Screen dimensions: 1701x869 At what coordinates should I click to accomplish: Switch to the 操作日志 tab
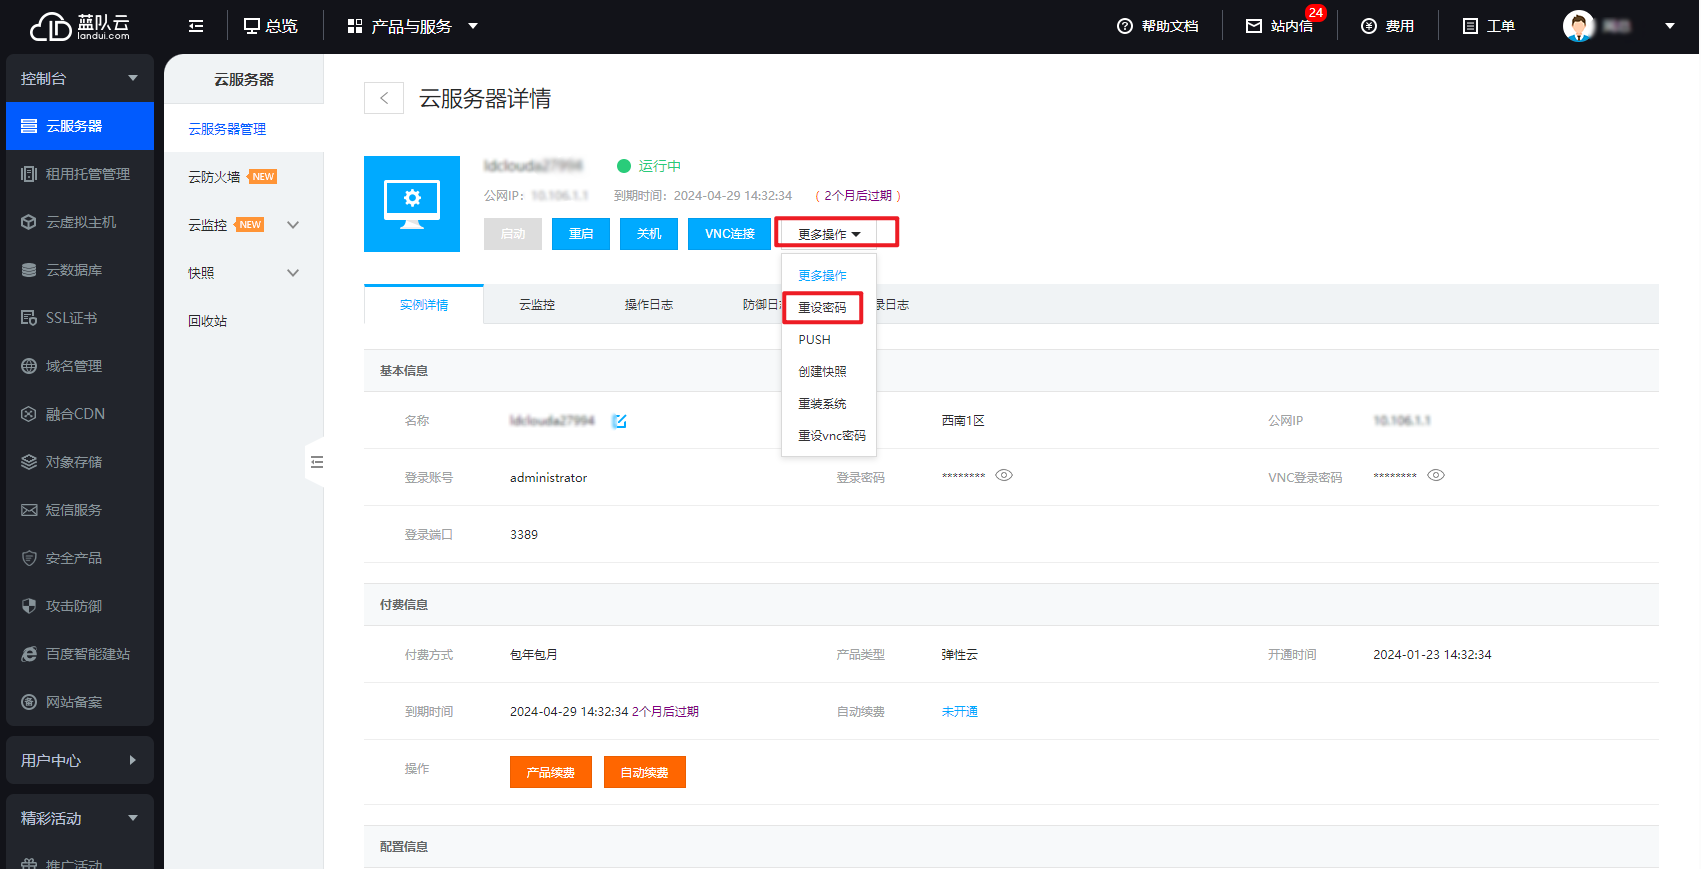(648, 305)
